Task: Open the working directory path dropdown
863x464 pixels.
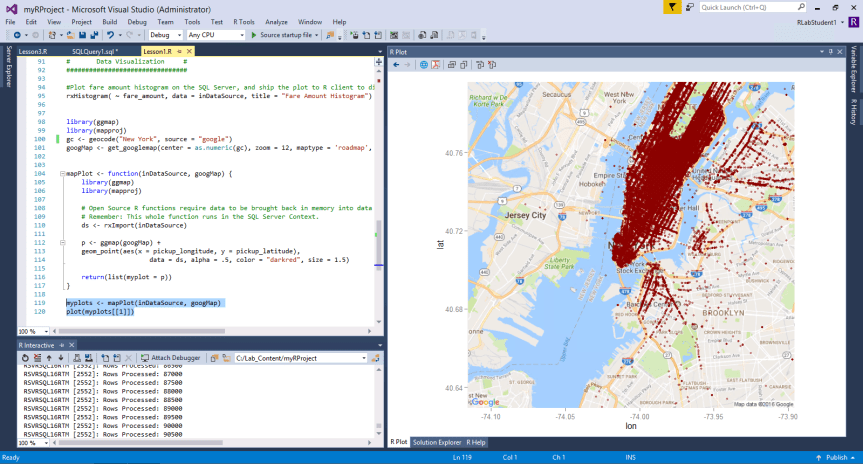Action: coord(364,358)
